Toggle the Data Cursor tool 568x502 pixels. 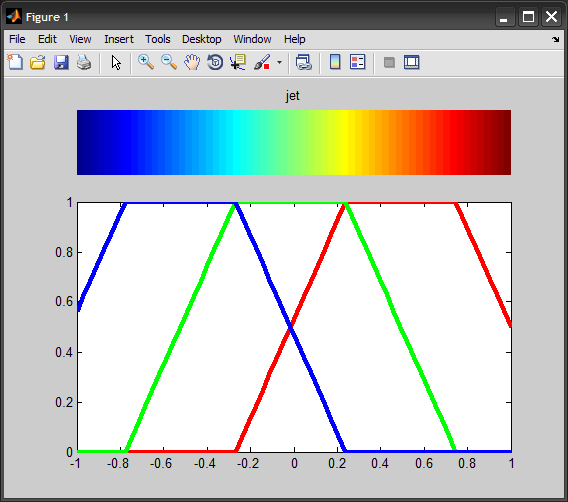[x=238, y=62]
